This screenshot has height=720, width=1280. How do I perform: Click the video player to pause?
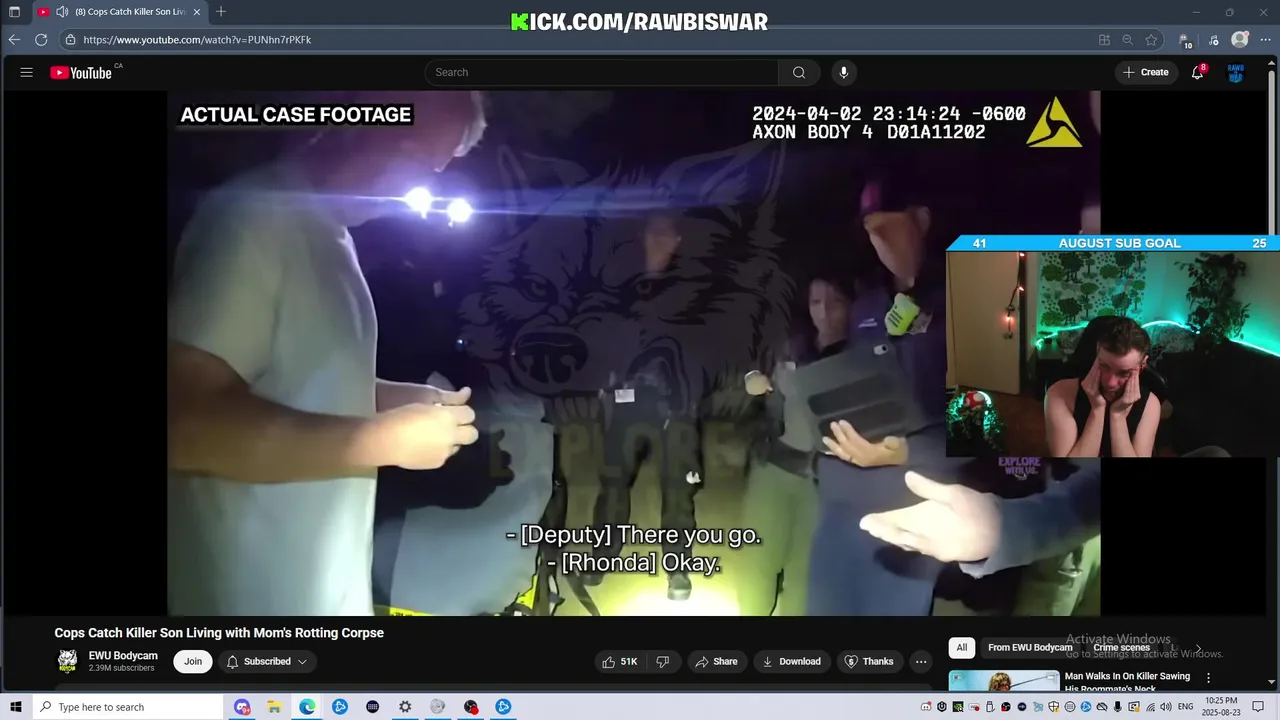click(x=634, y=353)
